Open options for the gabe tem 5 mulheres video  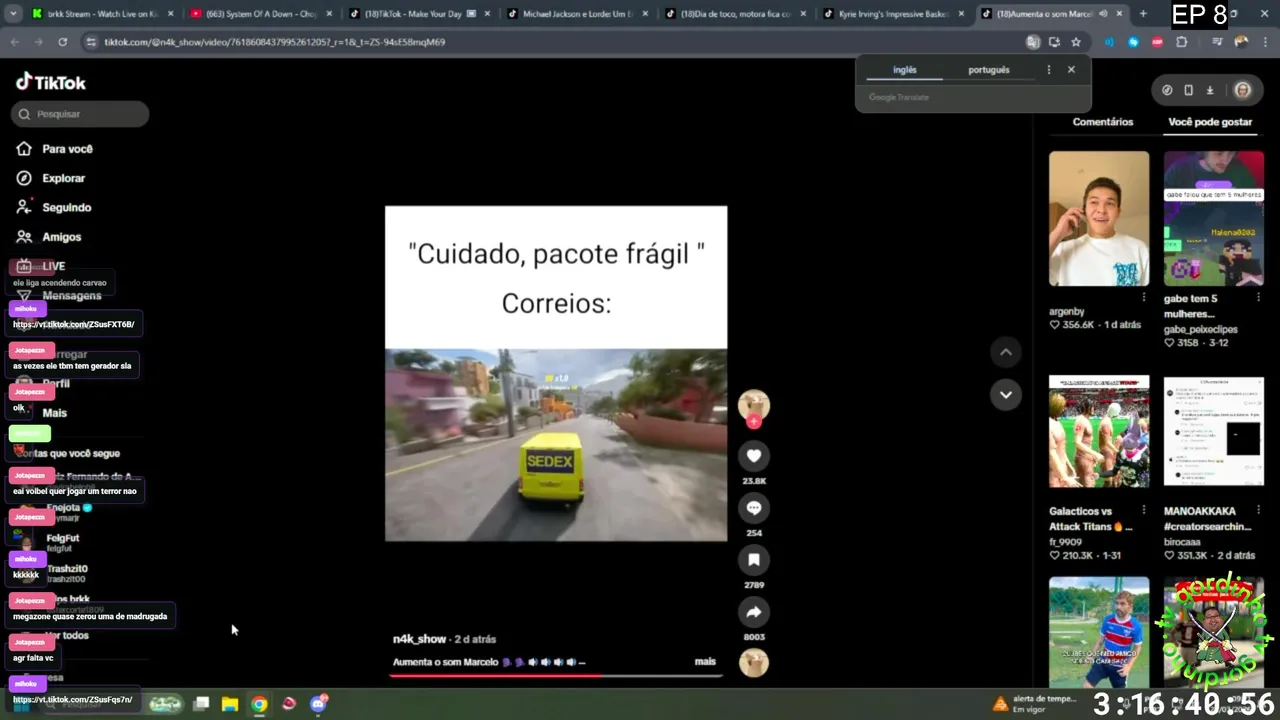tap(1259, 298)
